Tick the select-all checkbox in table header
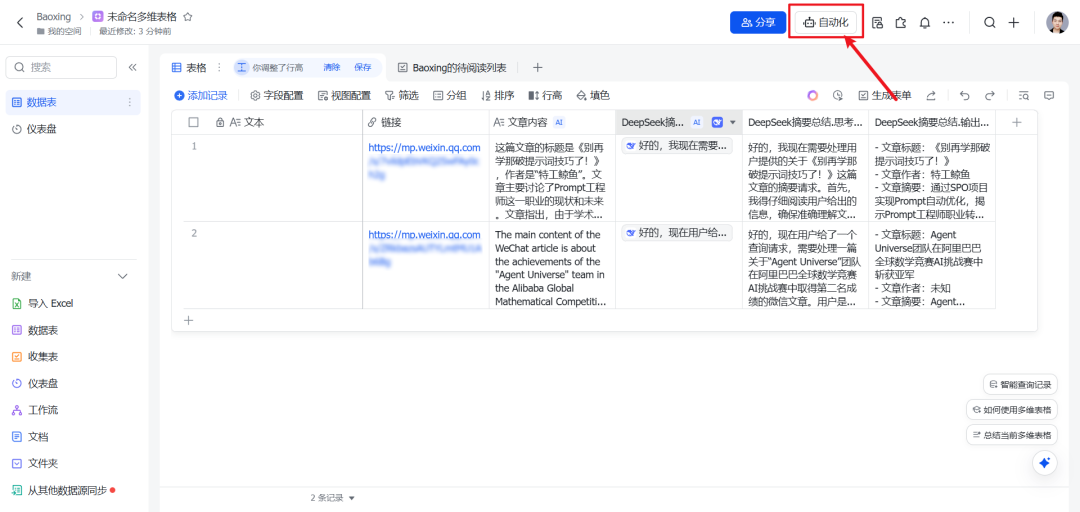Screen dimensions: 1080x512 194,122
